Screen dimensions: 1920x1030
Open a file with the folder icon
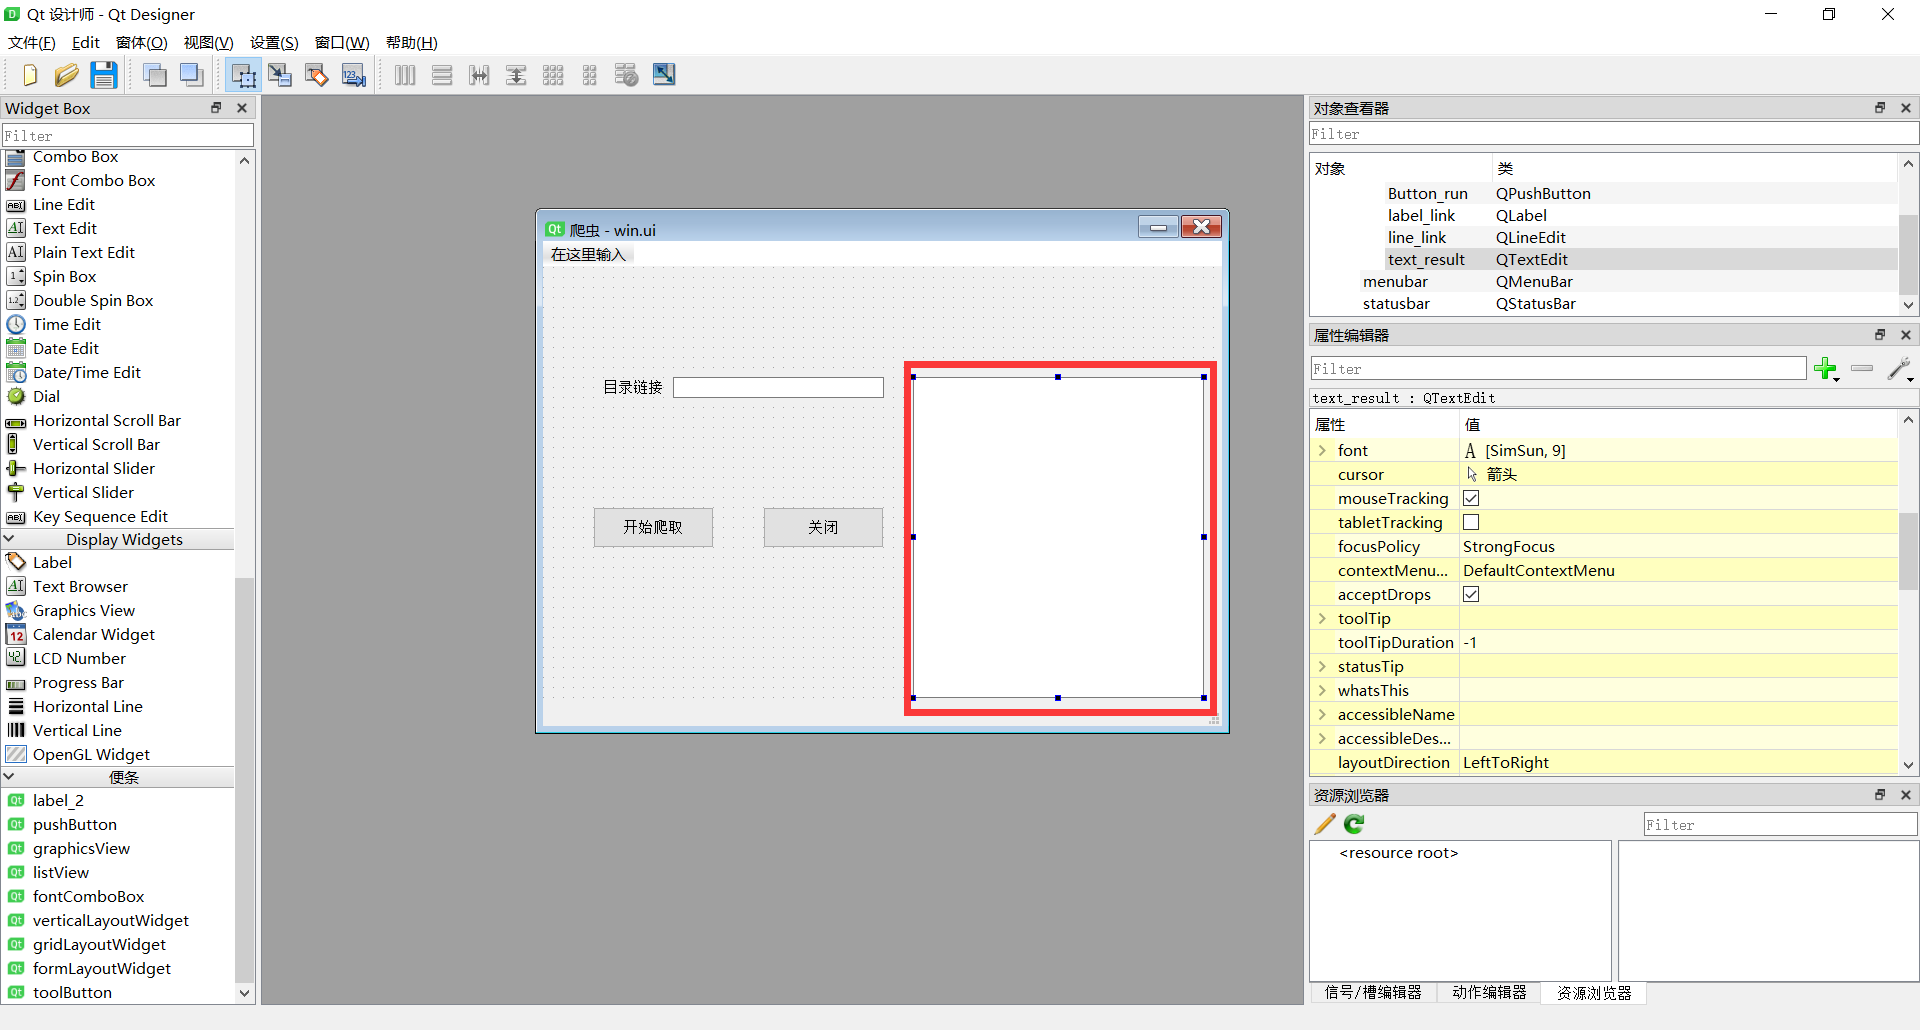(66, 75)
